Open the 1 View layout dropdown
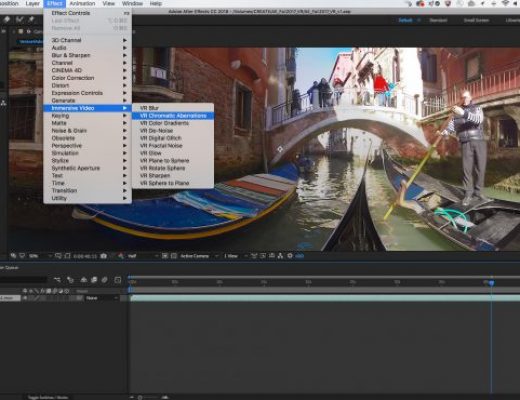 236,256
